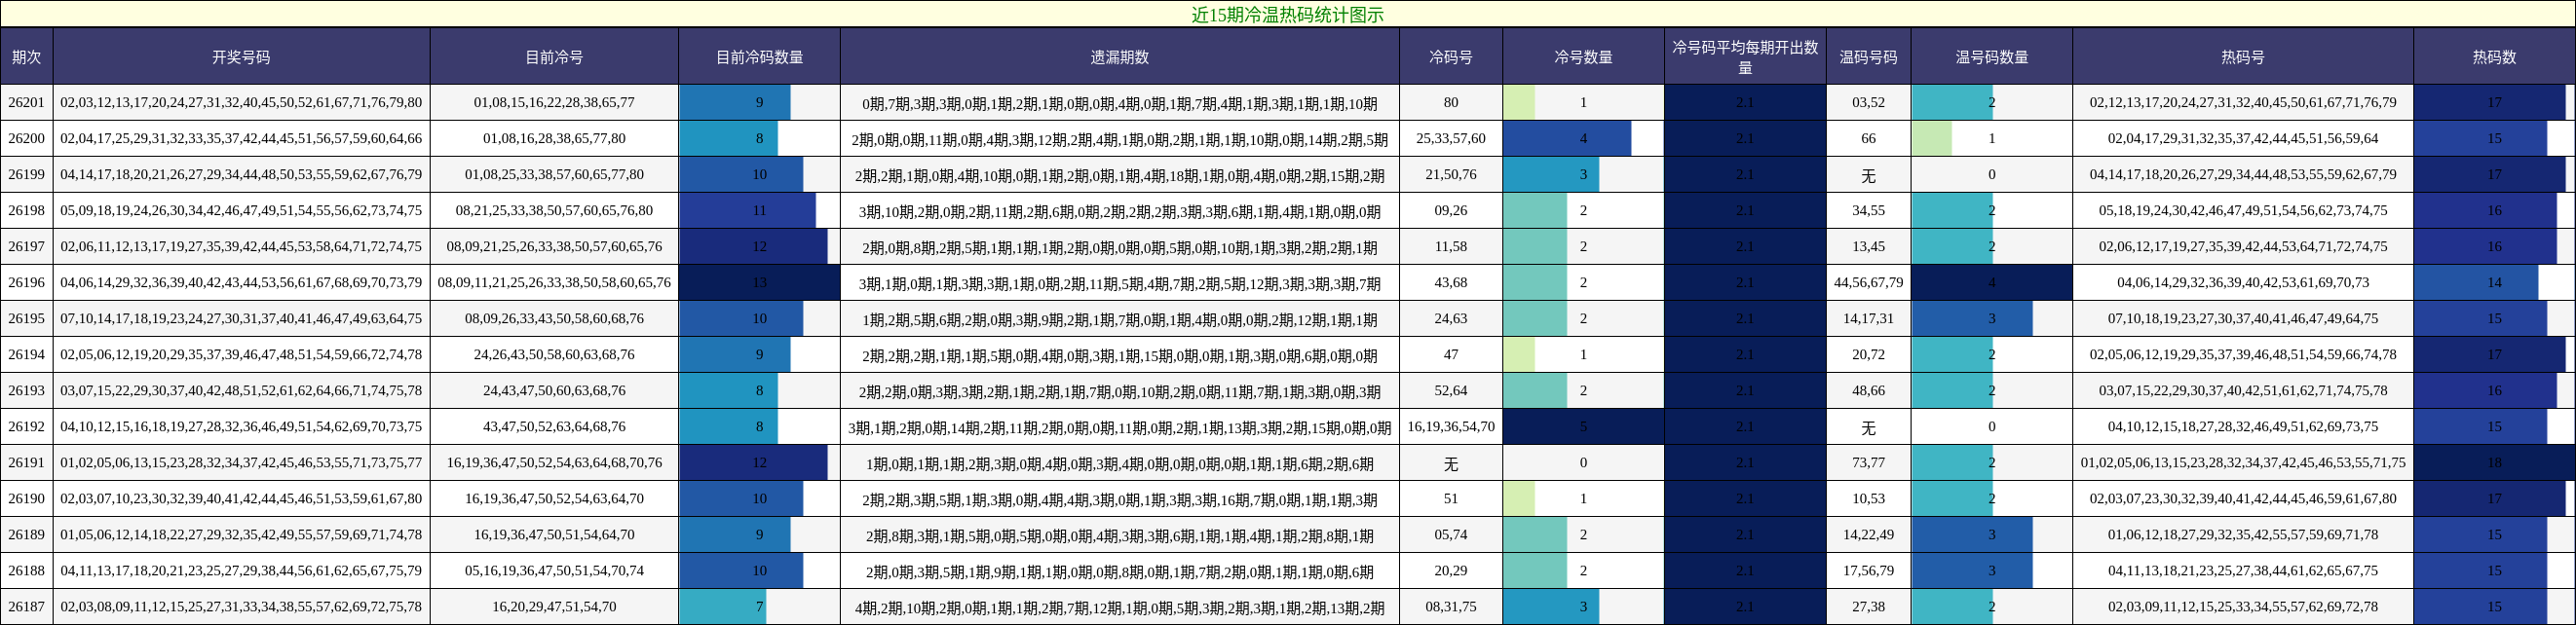Click the 遗漏期数 cell in row 26201

click(x=1119, y=102)
